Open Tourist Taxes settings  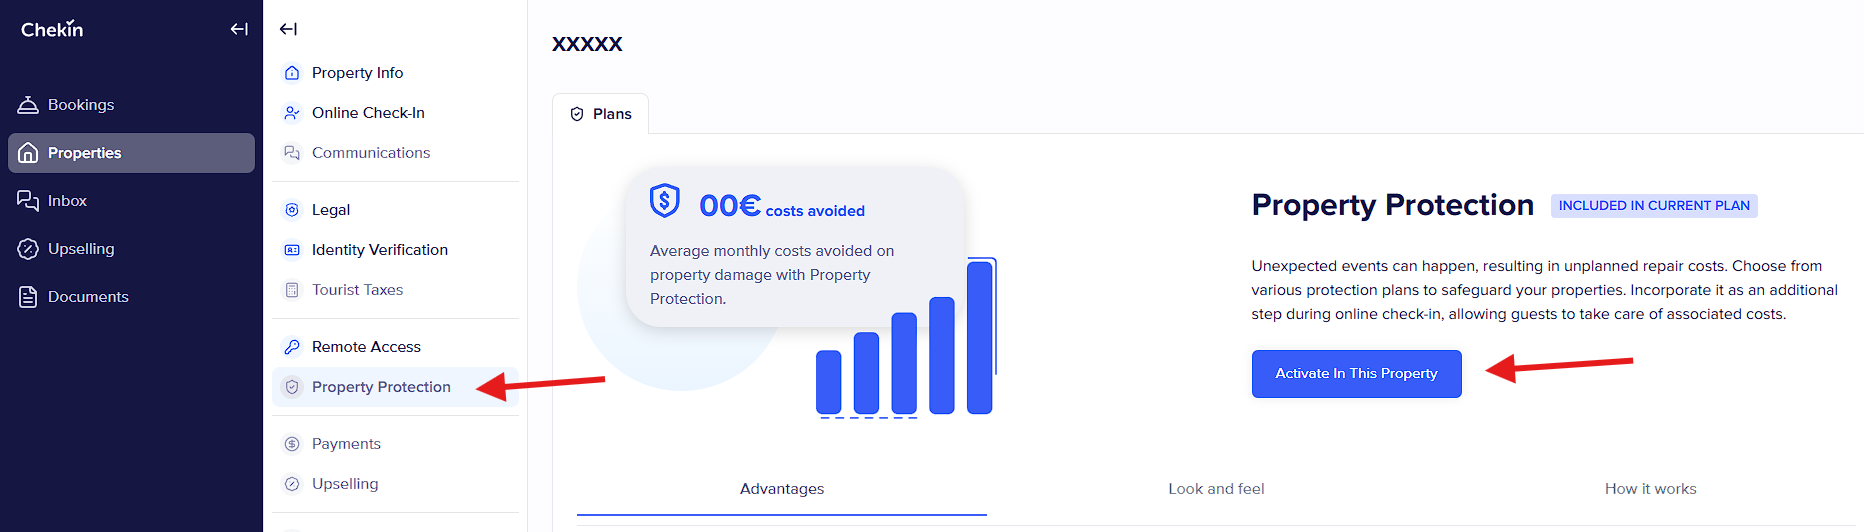(x=357, y=290)
